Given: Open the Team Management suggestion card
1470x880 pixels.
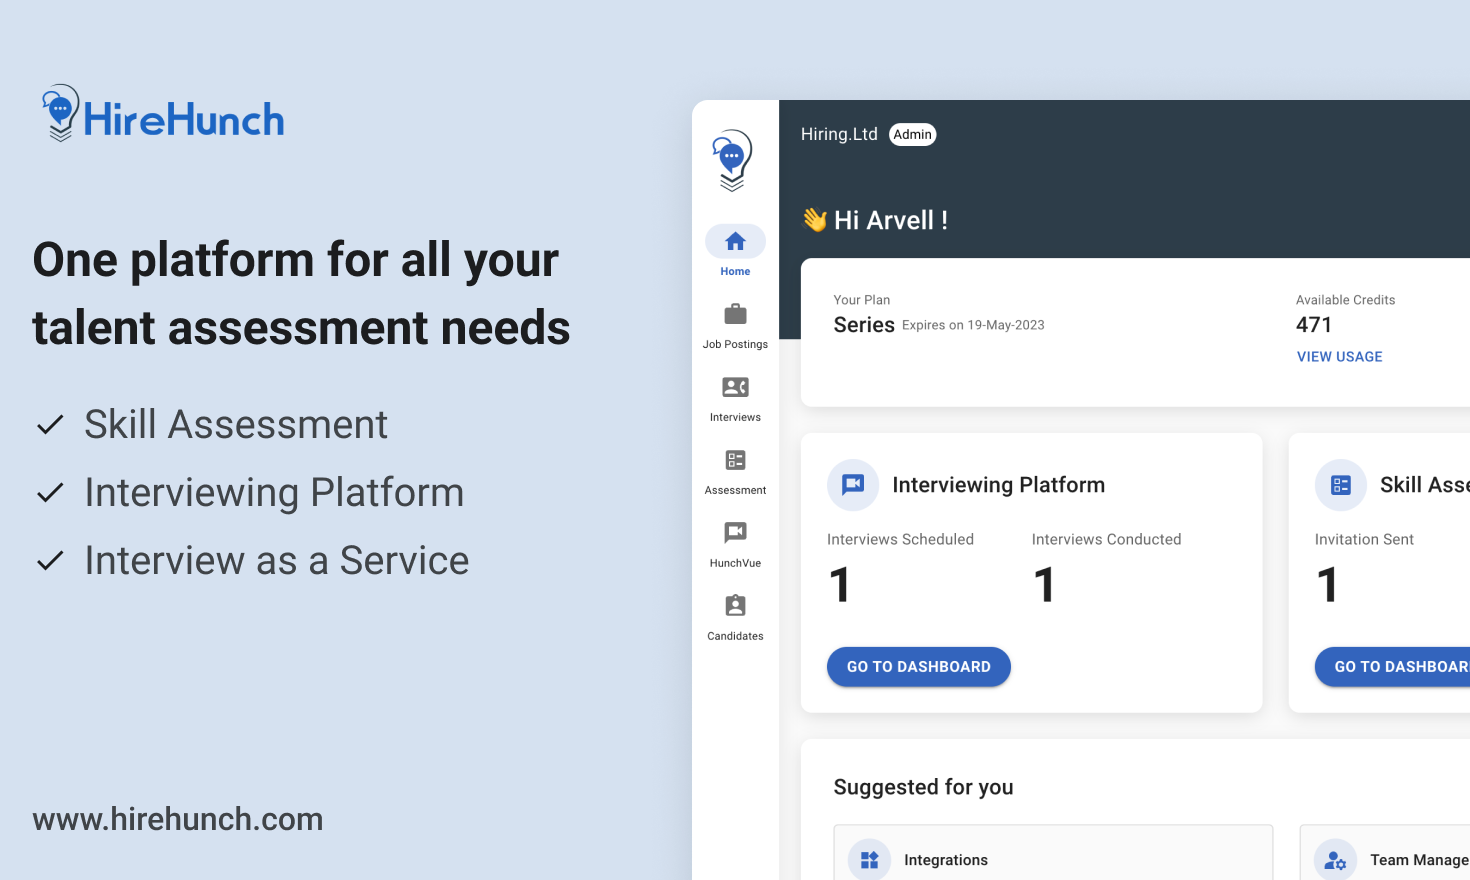Looking at the screenshot, I should 1385,853.
